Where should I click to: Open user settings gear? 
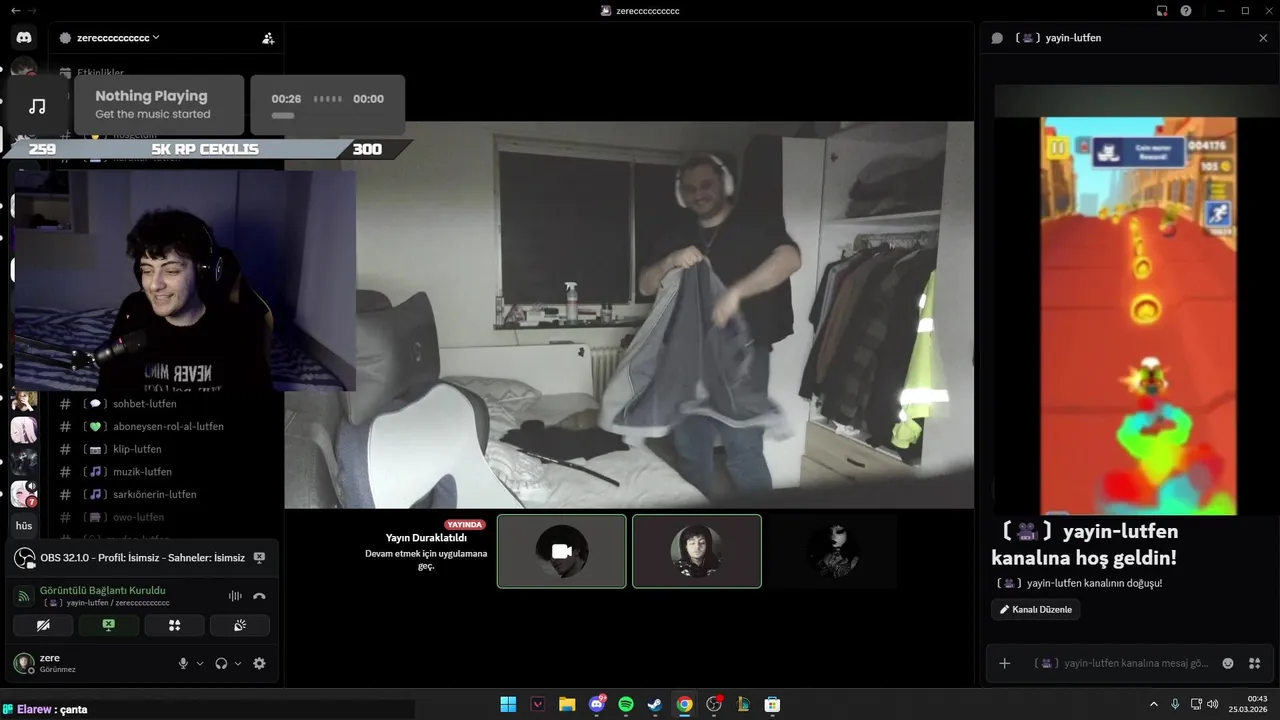[259, 663]
